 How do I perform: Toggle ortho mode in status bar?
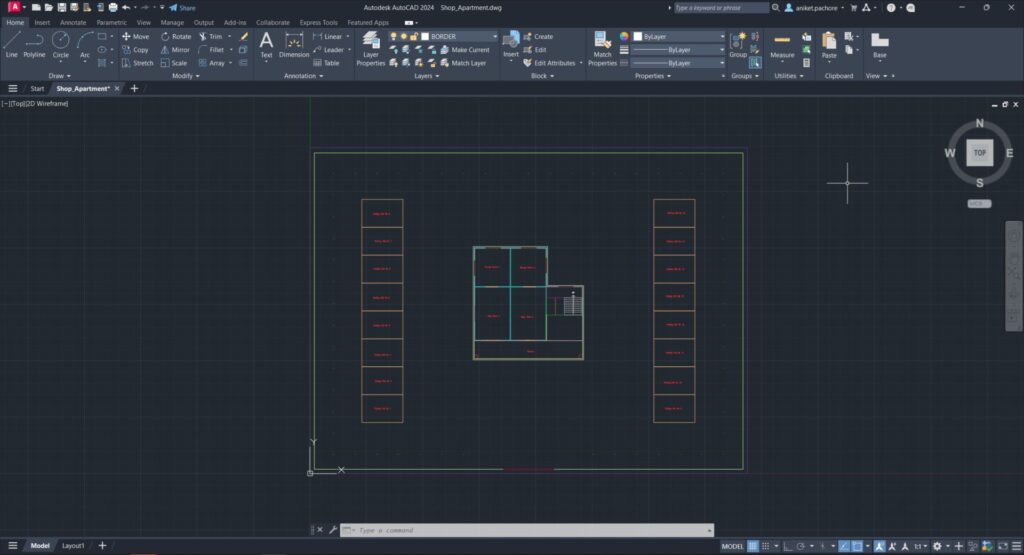pos(787,547)
